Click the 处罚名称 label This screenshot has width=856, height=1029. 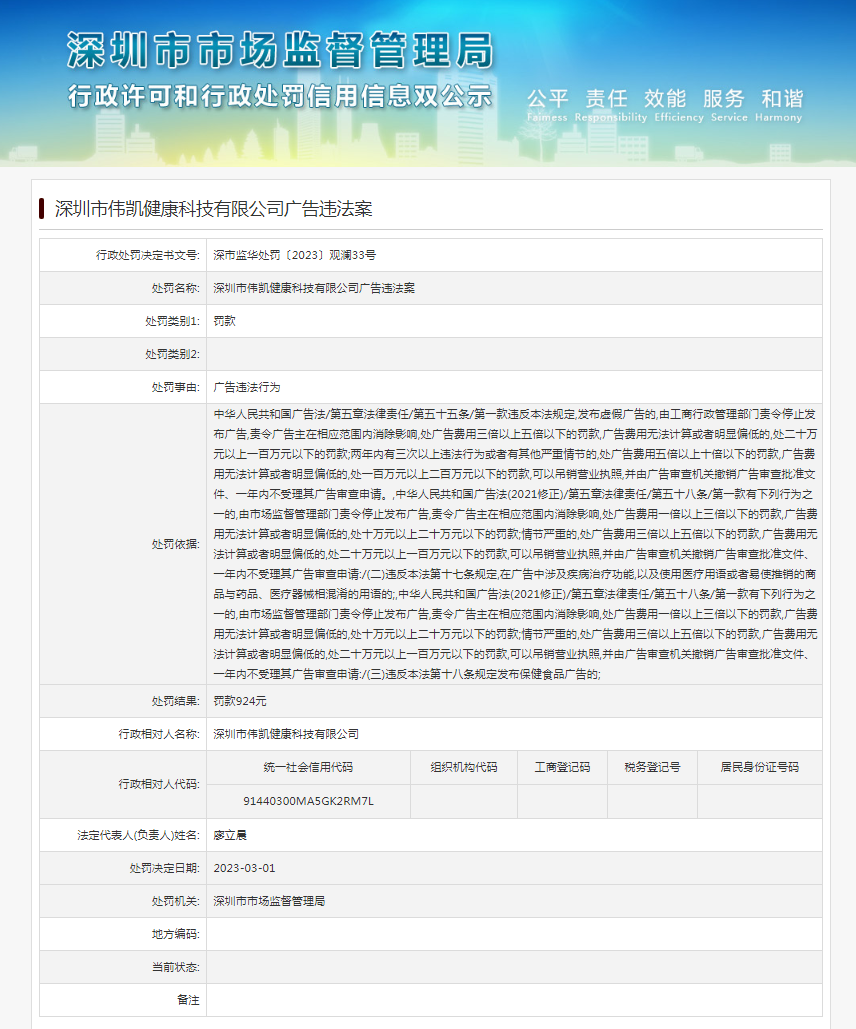(x=175, y=288)
